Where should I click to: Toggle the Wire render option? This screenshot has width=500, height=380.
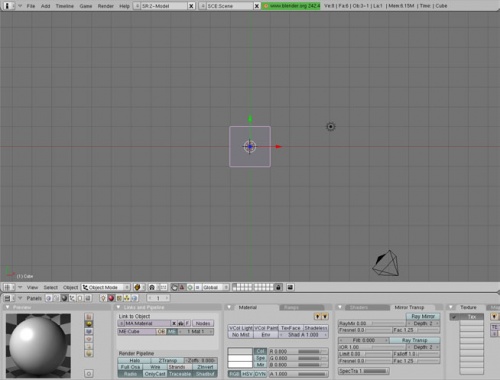click(155, 367)
